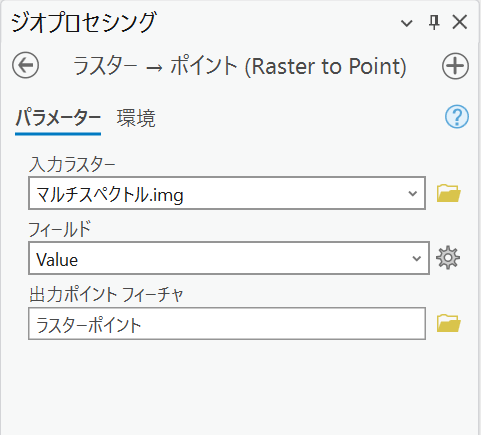This screenshot has height=435, width=481.
Task: Open tool help via the blue question mark
Action: click(x=457, y=117)
